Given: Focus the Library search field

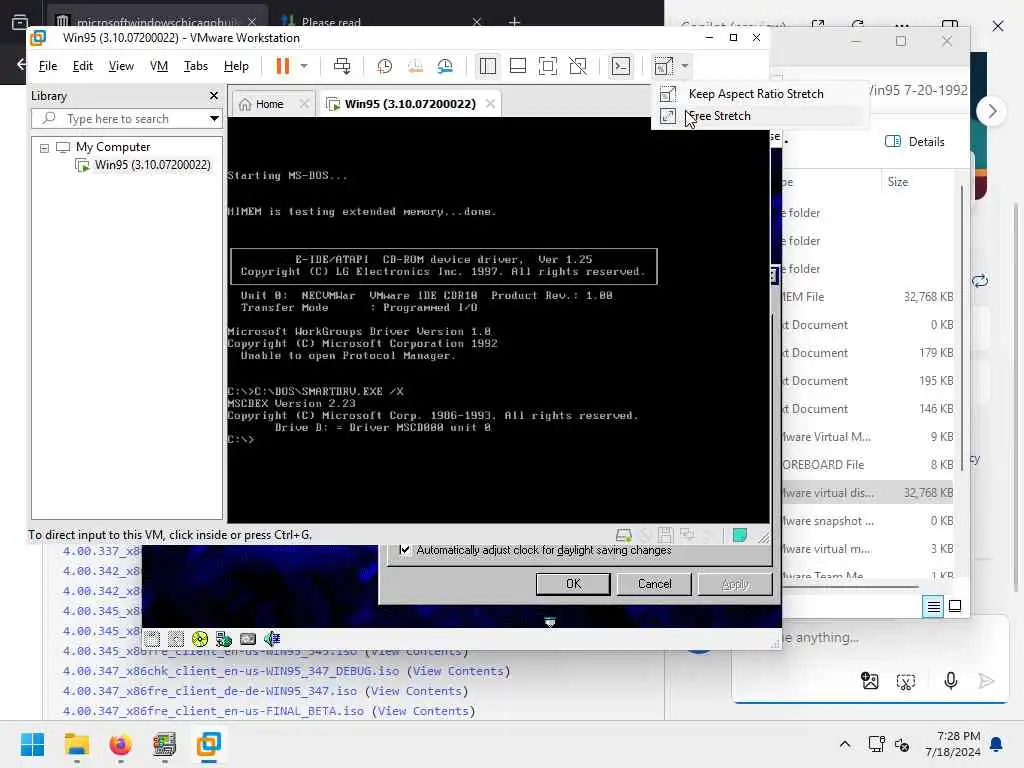Looking at the screenshot, I should point(118,119).
